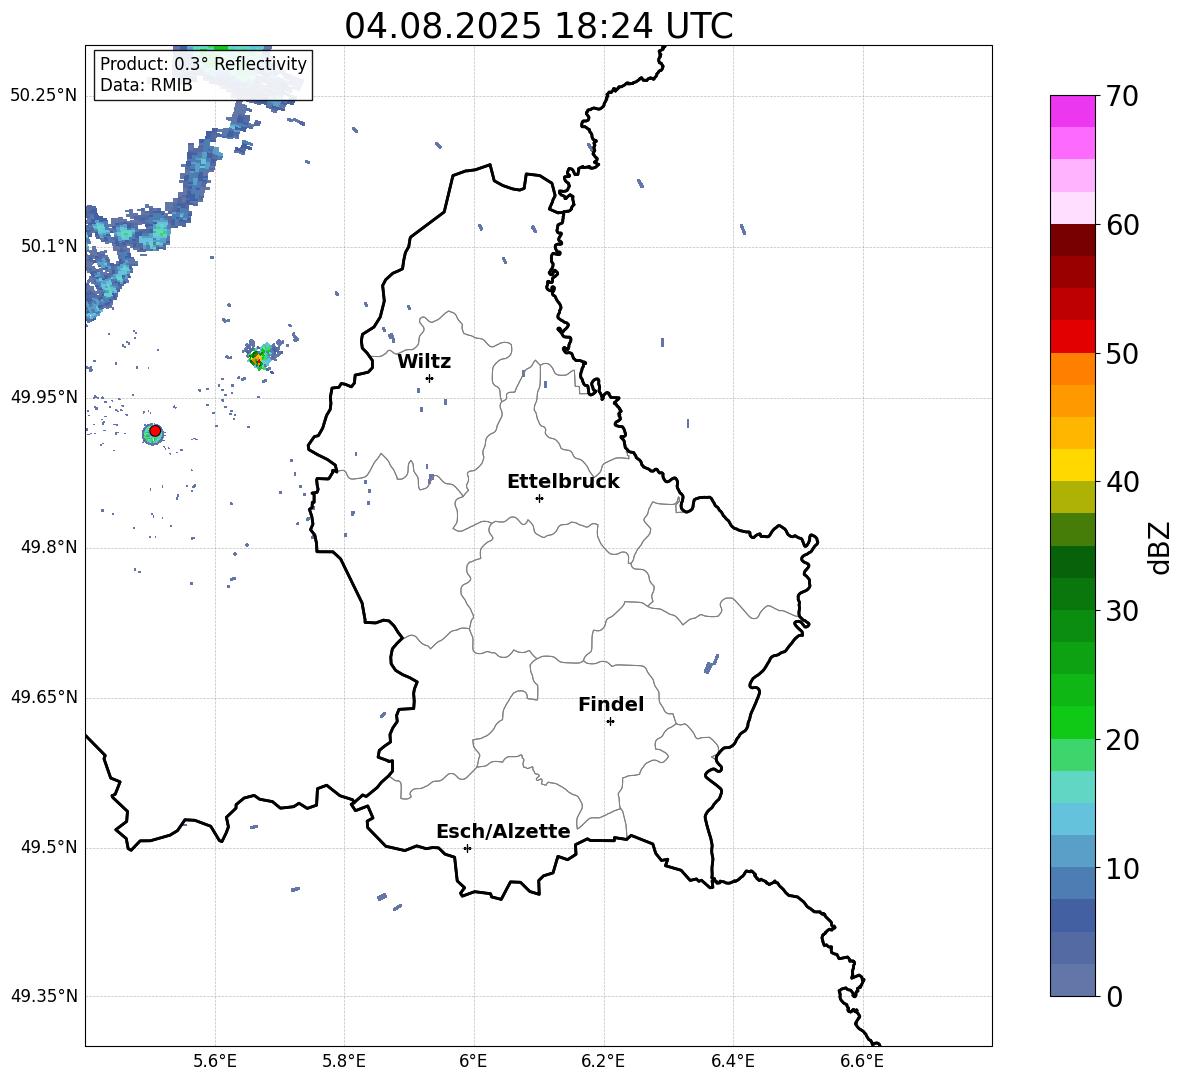Click the 5.8°E longitude label
The width and height of the screenshot is (1184, 1081).
(344, 1061)
